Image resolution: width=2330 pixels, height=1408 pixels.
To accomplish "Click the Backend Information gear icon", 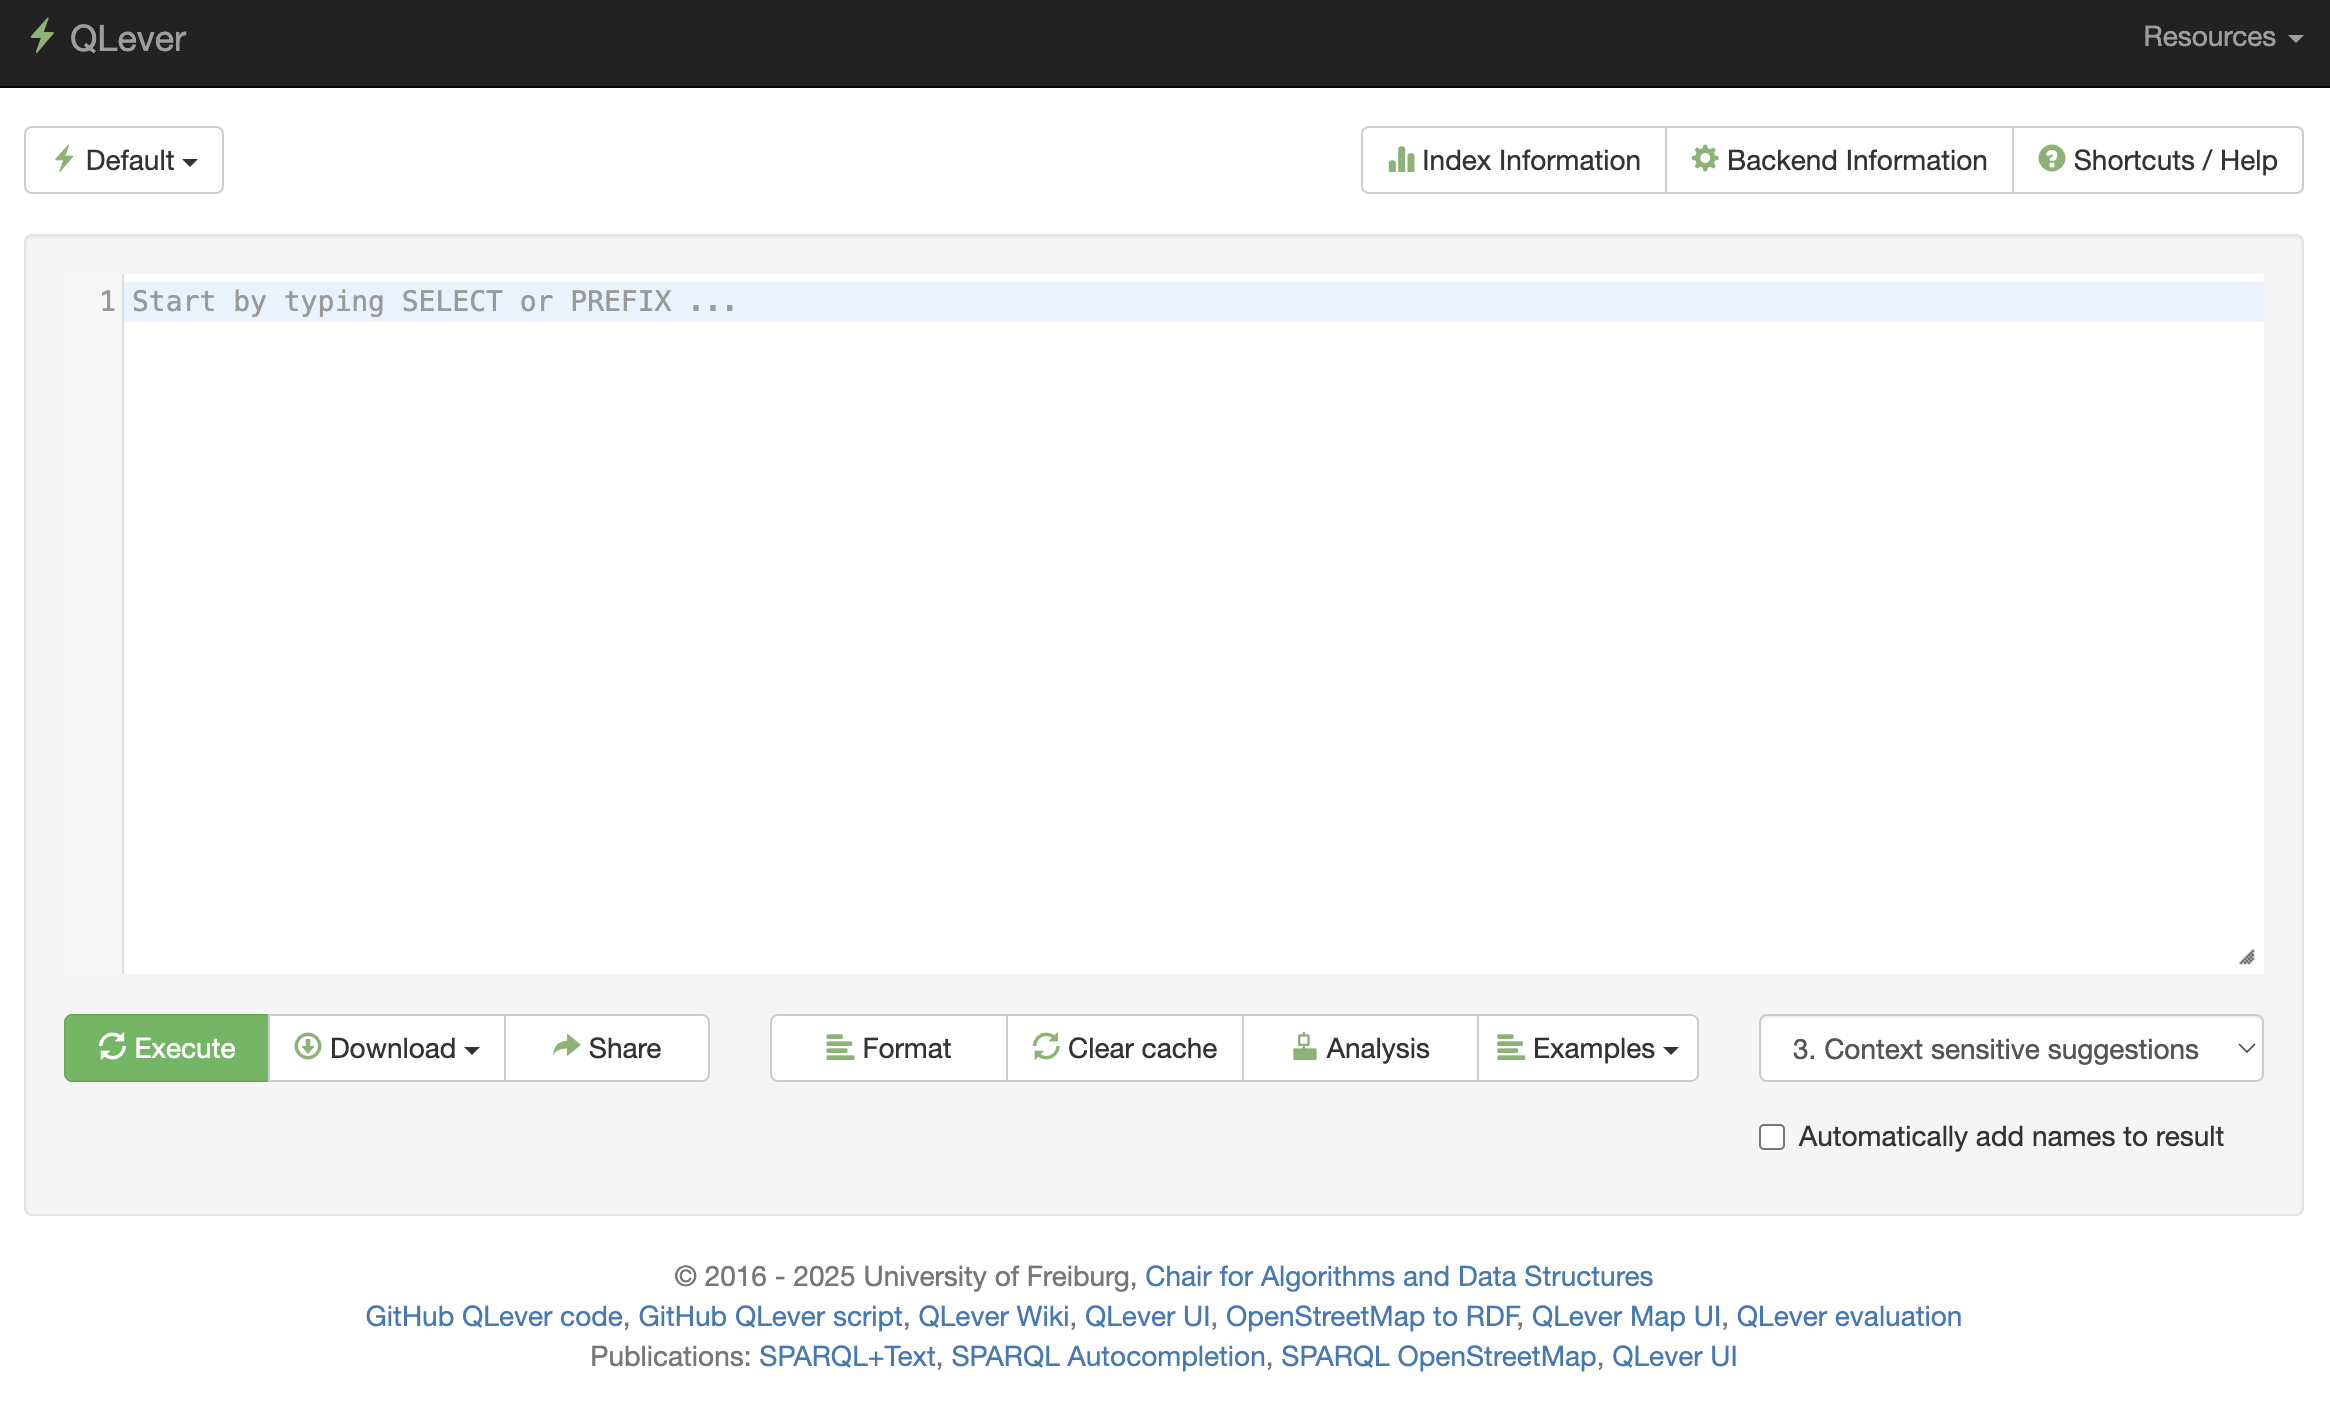I will 1705,158.
